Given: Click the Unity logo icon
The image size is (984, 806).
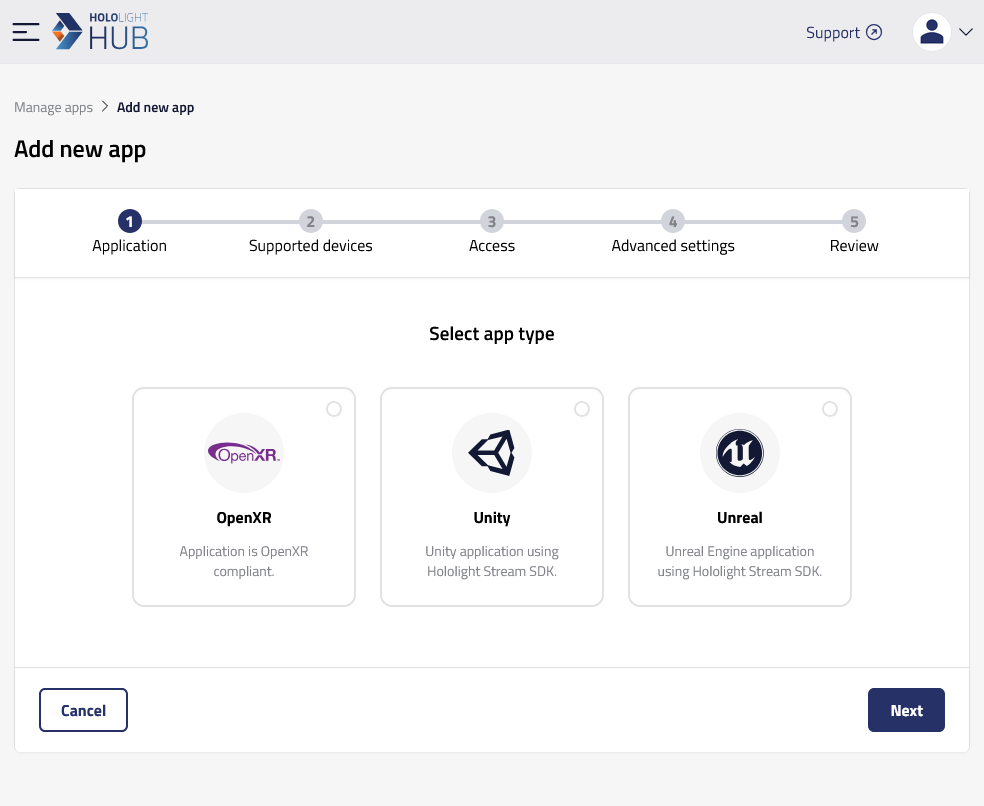Looking at the screenshot, I should click(492, 453).
